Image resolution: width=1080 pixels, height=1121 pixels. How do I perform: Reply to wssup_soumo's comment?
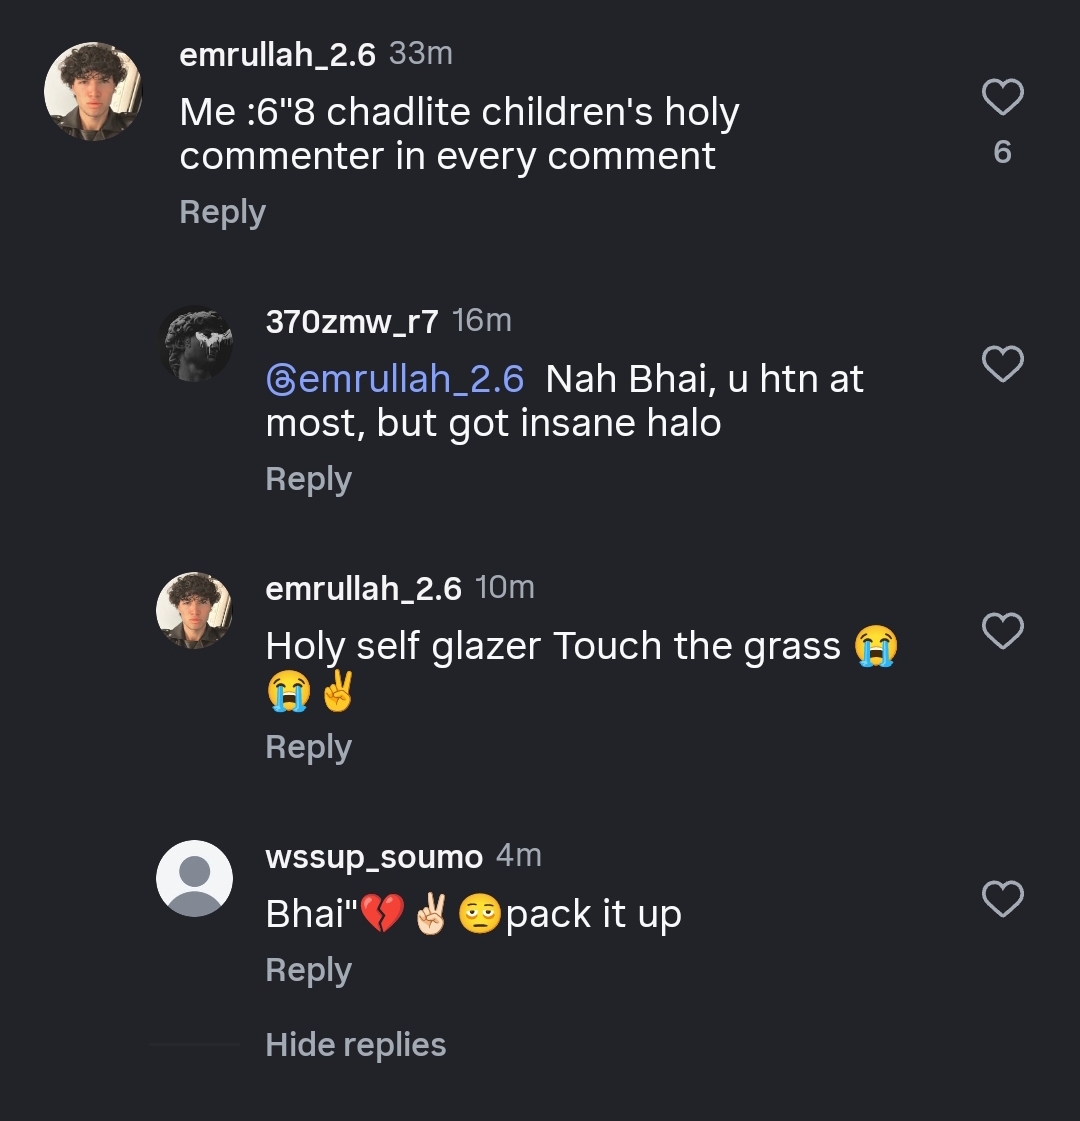point(308,970)
